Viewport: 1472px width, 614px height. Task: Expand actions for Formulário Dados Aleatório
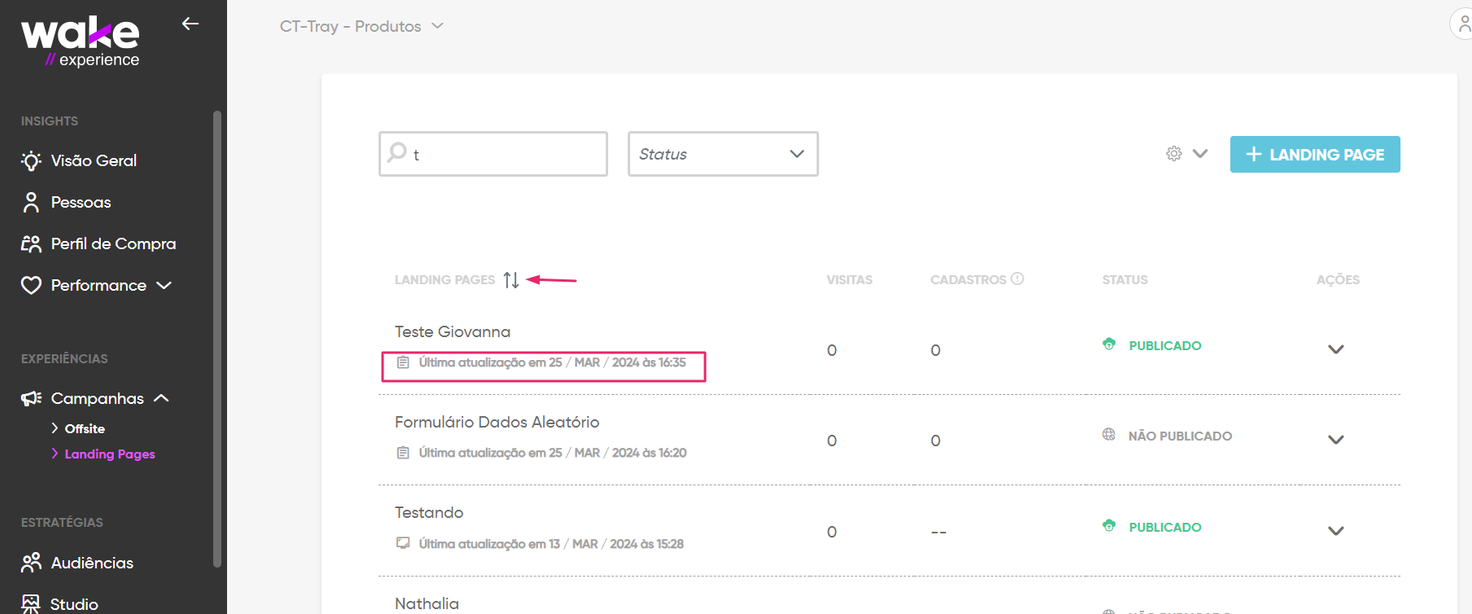[x=1336, y=440]
